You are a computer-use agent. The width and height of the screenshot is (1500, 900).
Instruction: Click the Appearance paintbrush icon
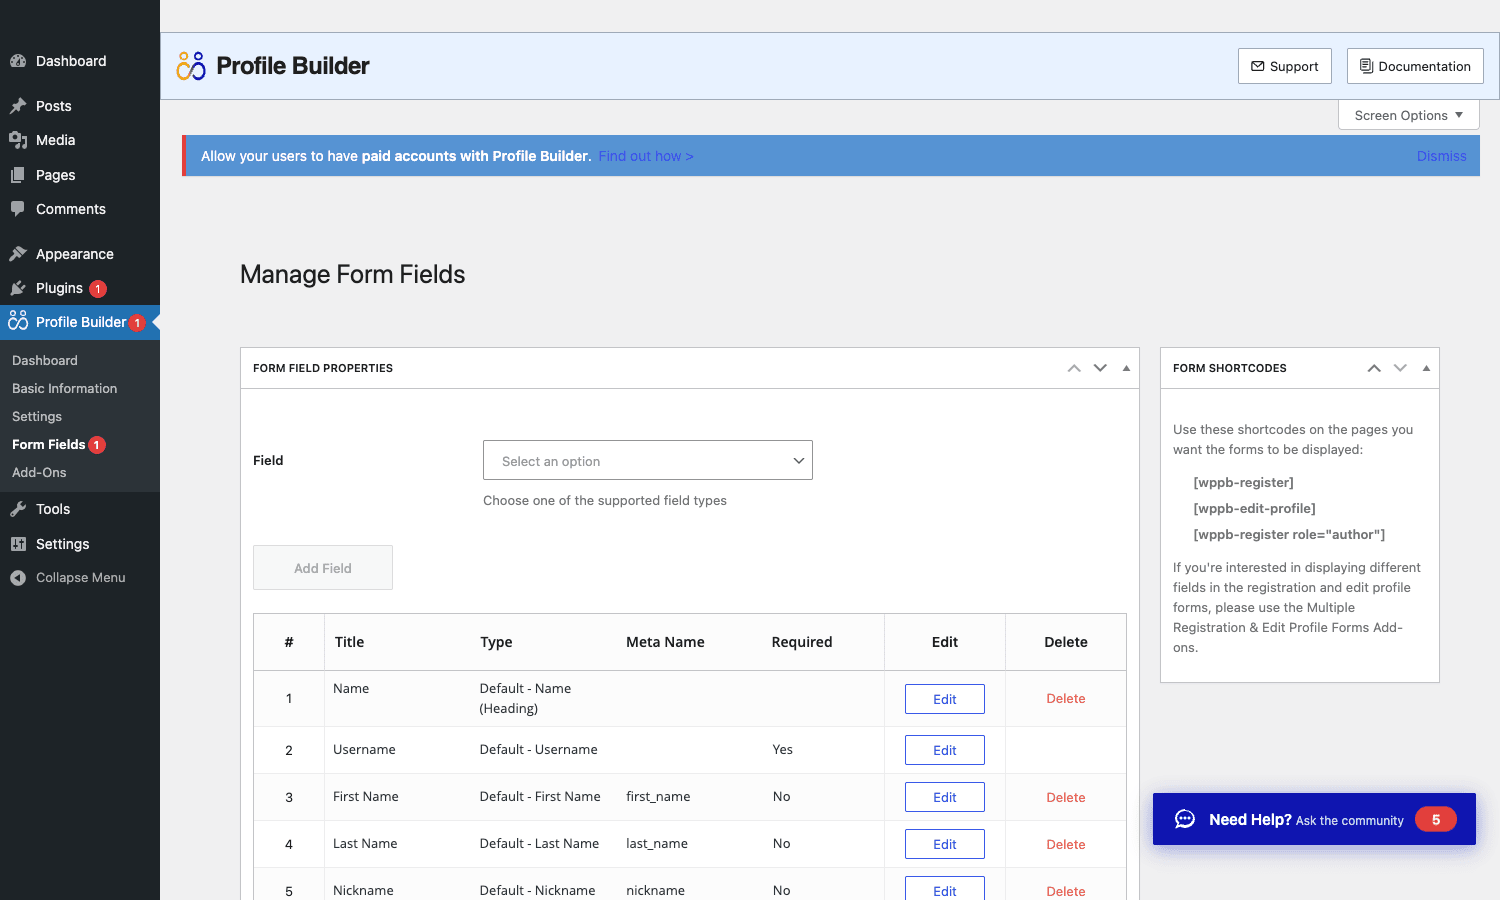coord(18,254)
